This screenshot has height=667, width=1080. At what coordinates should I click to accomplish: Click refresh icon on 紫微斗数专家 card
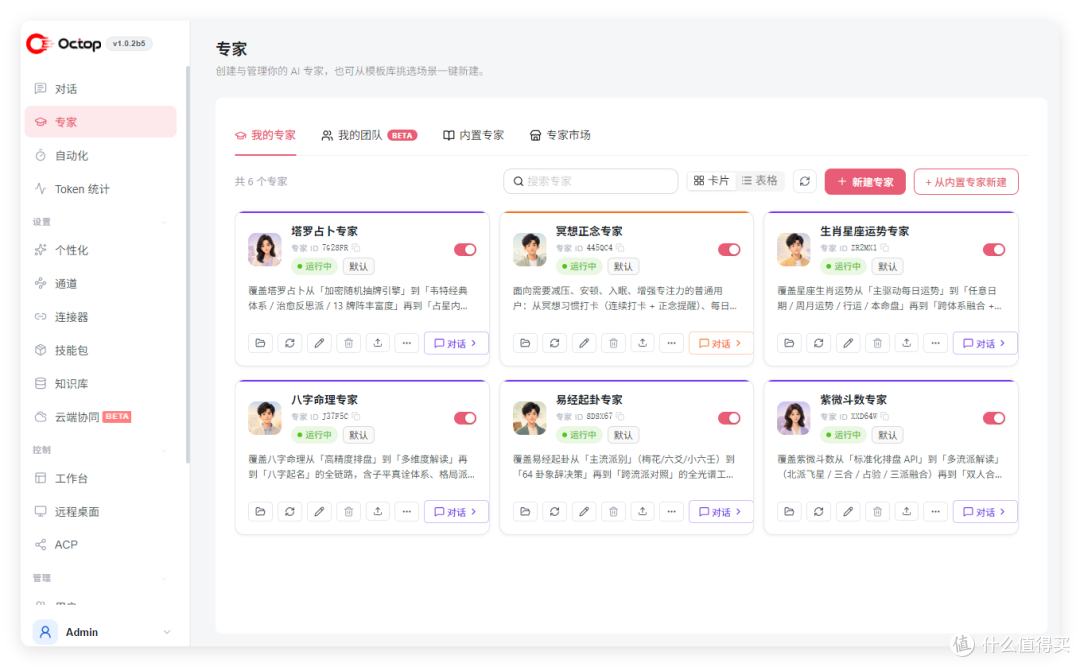[x=818, y=511]
